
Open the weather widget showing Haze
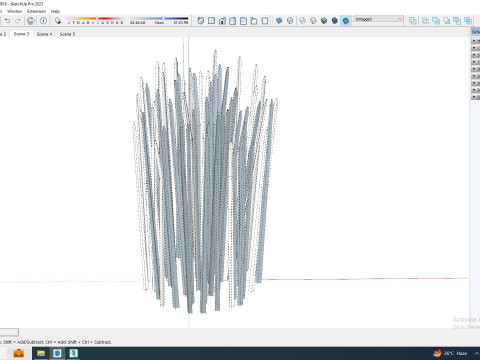pos(450,353)
